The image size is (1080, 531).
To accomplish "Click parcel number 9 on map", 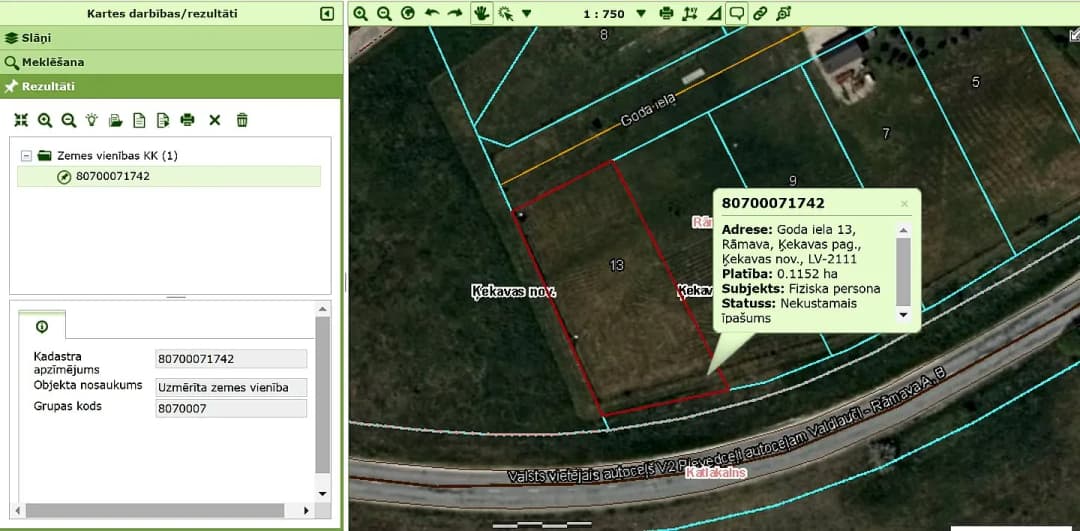I will coord(793,180).
